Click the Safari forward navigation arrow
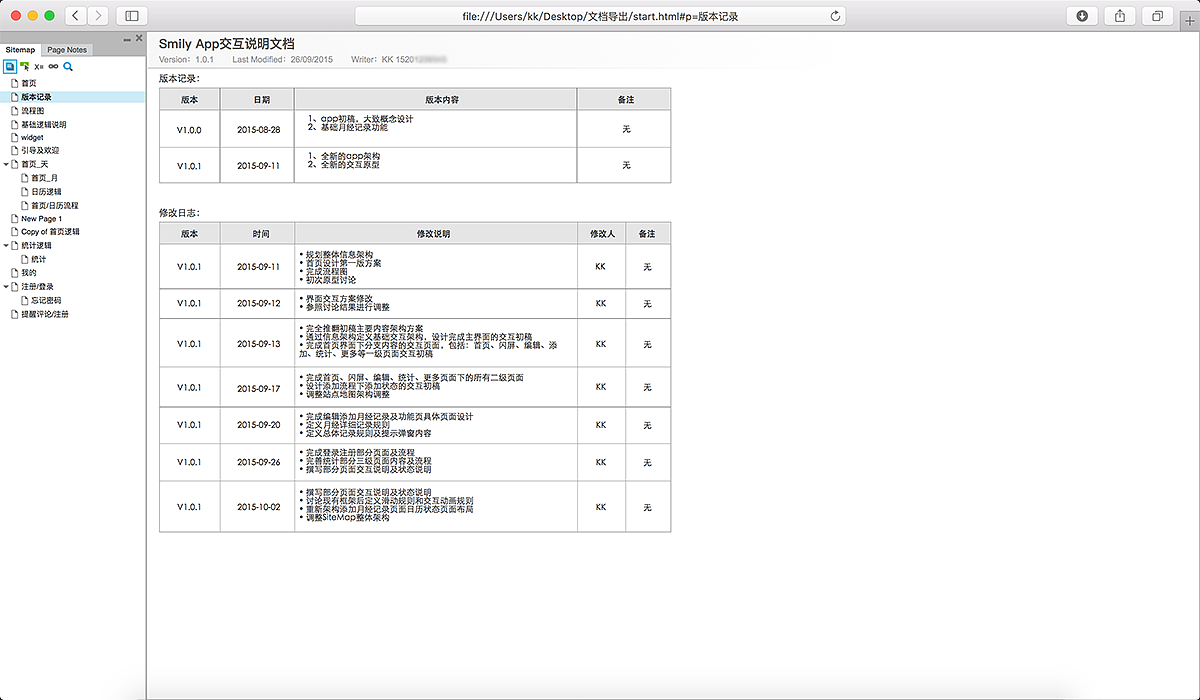Screen dimensions: 1200x700 click(99, 16)
